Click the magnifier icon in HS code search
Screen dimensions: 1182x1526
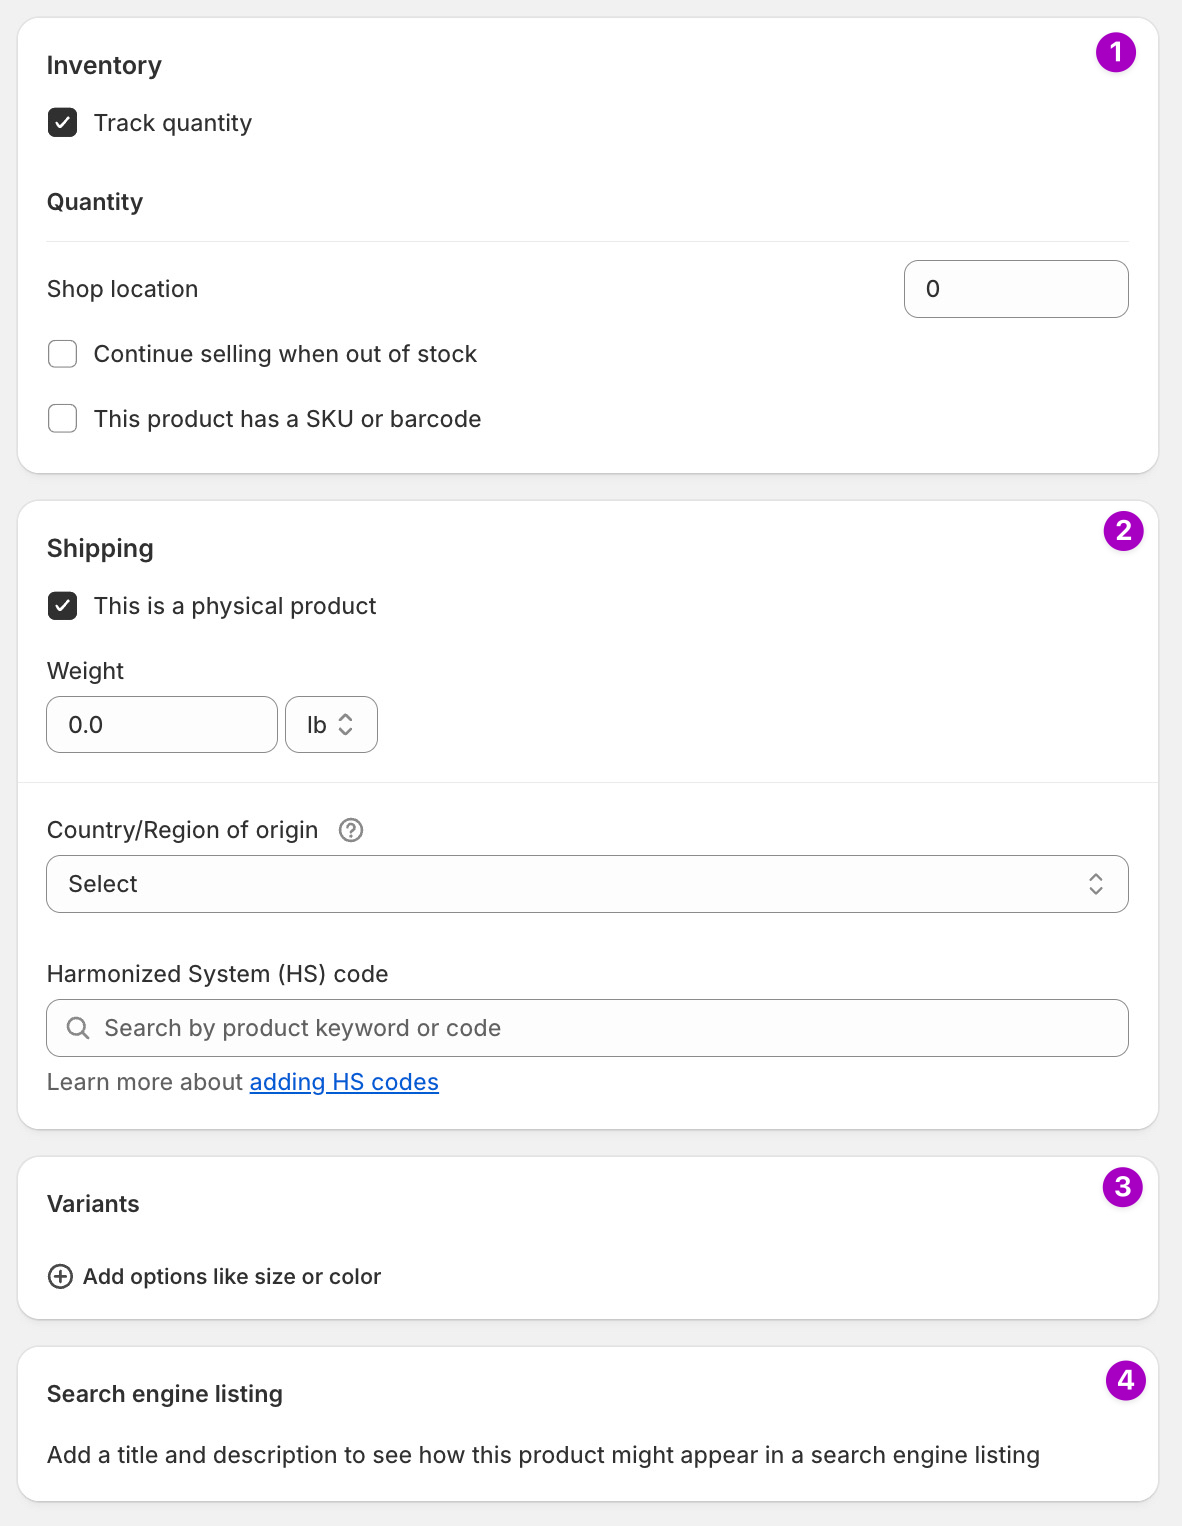pos(78,1028)
